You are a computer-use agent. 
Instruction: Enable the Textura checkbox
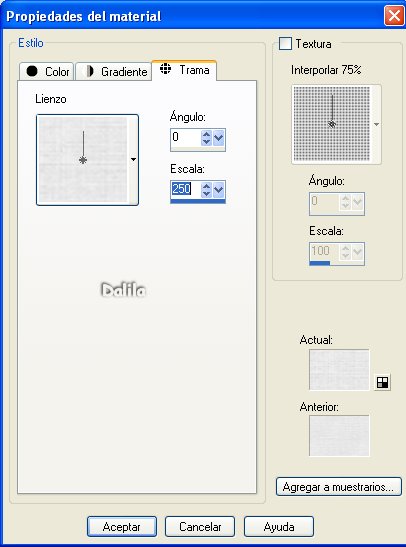pyautogui.click(x=285, y=44)
